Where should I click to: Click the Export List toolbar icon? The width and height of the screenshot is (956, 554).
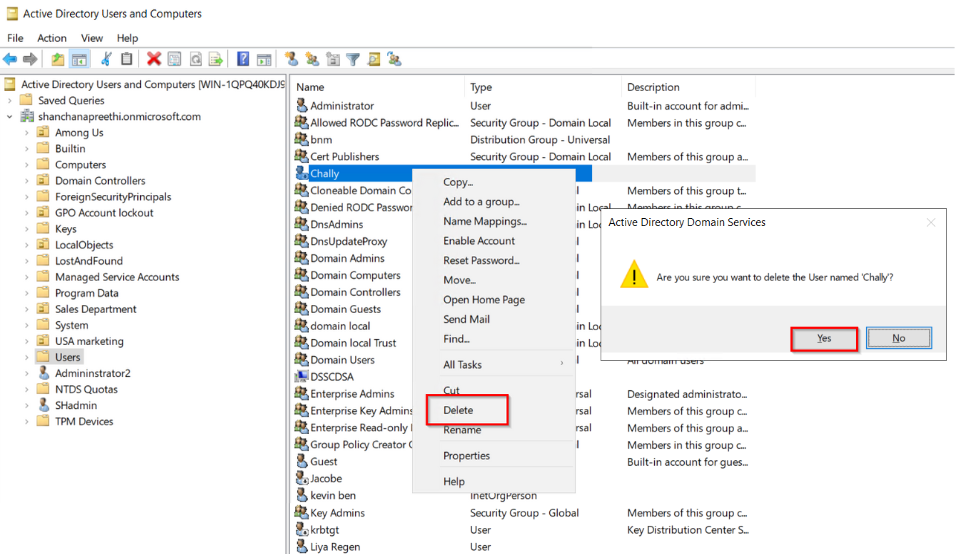click(215, 59)
